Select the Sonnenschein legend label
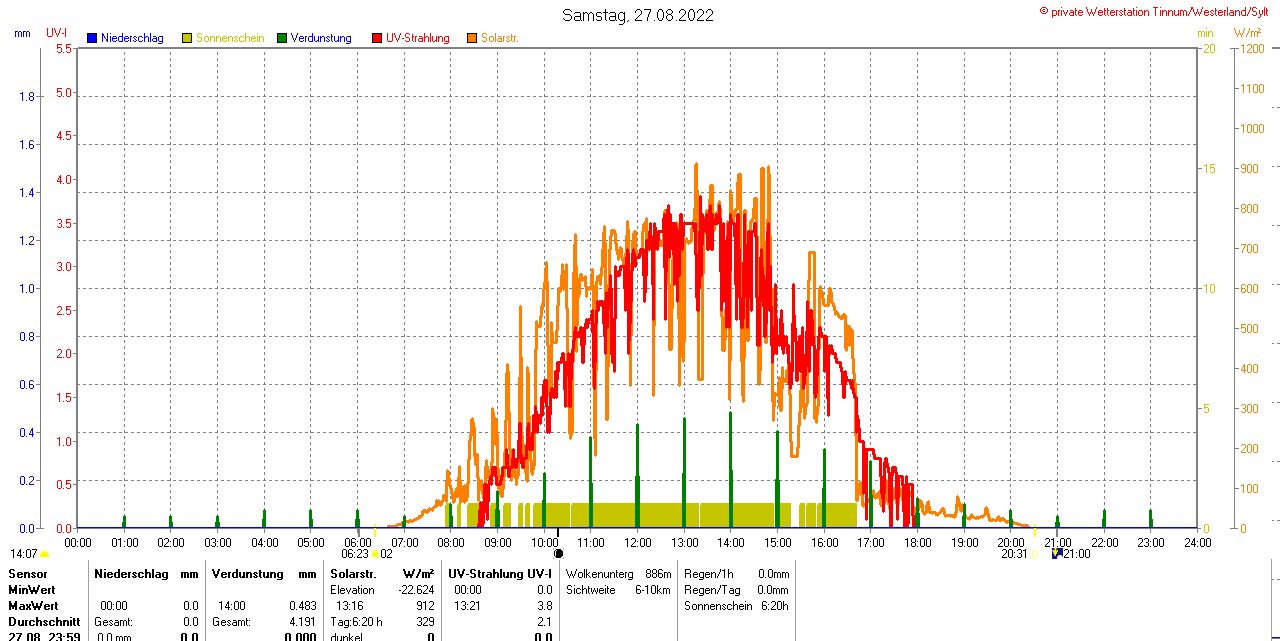Image resolution: width=1280 pixels, height=641 pixels. tap(230, 38)
